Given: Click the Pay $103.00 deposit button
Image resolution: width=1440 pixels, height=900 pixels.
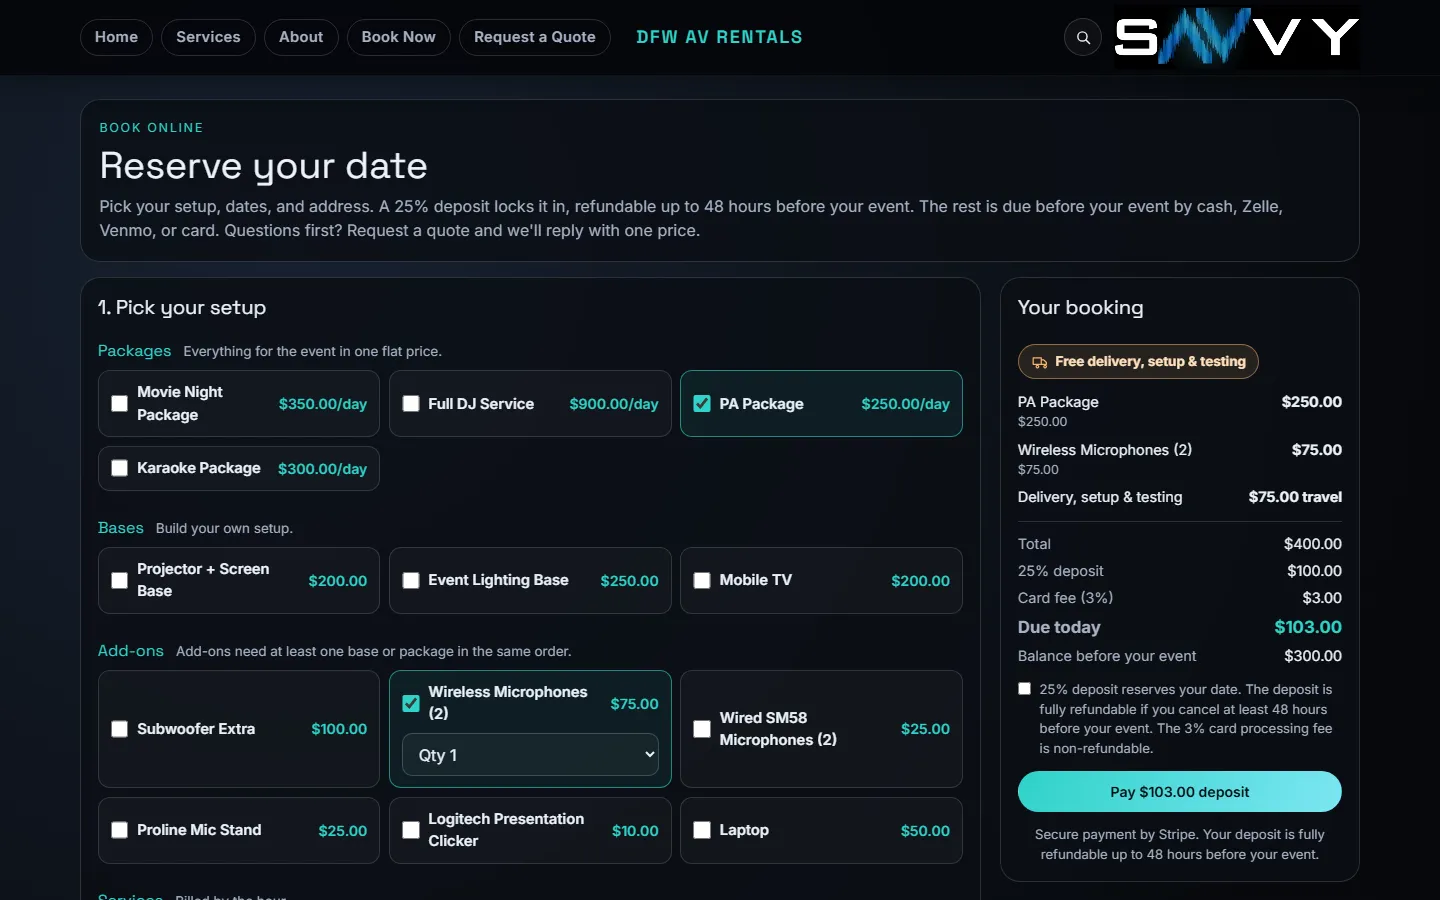Looking at the screenshot, I should pos(1179,792).
